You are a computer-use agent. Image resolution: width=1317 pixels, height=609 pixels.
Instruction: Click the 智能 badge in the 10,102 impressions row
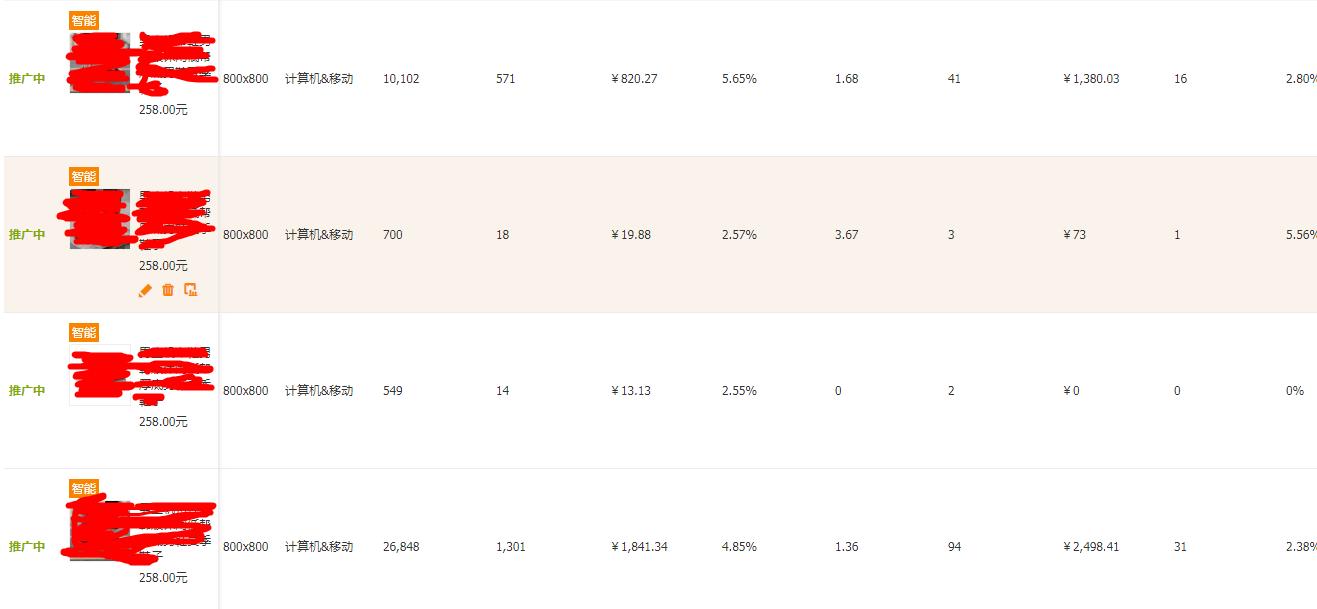[84, 21]
